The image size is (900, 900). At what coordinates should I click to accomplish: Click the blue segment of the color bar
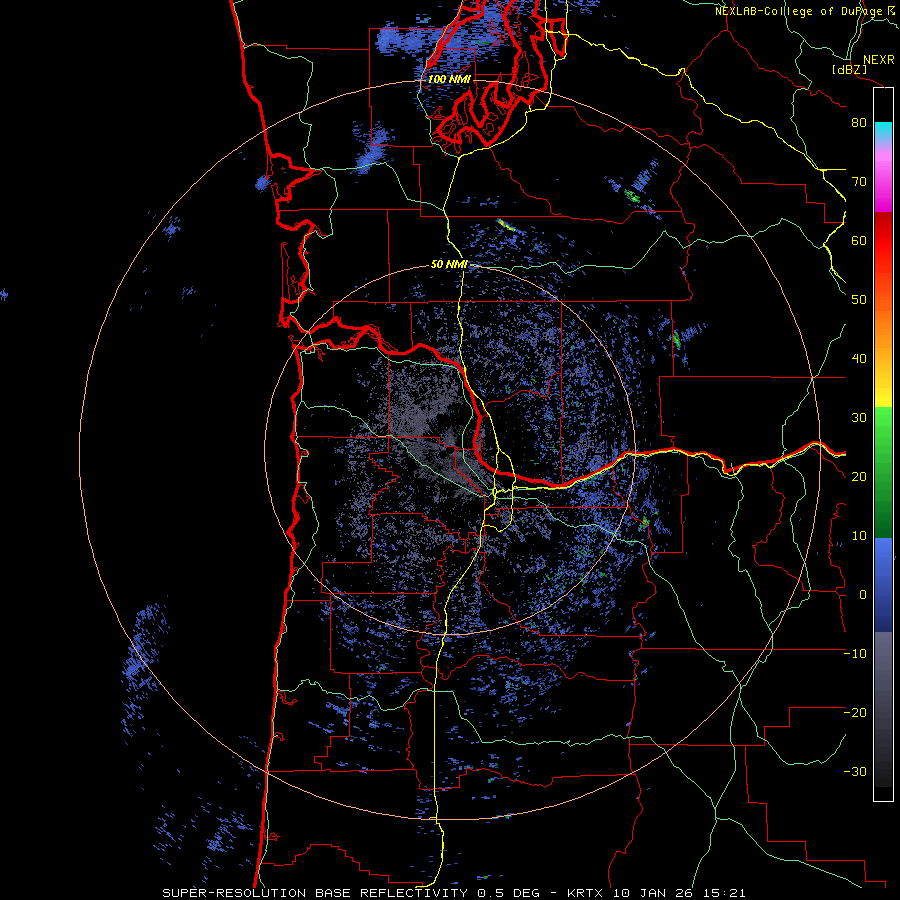click(883, 585)
